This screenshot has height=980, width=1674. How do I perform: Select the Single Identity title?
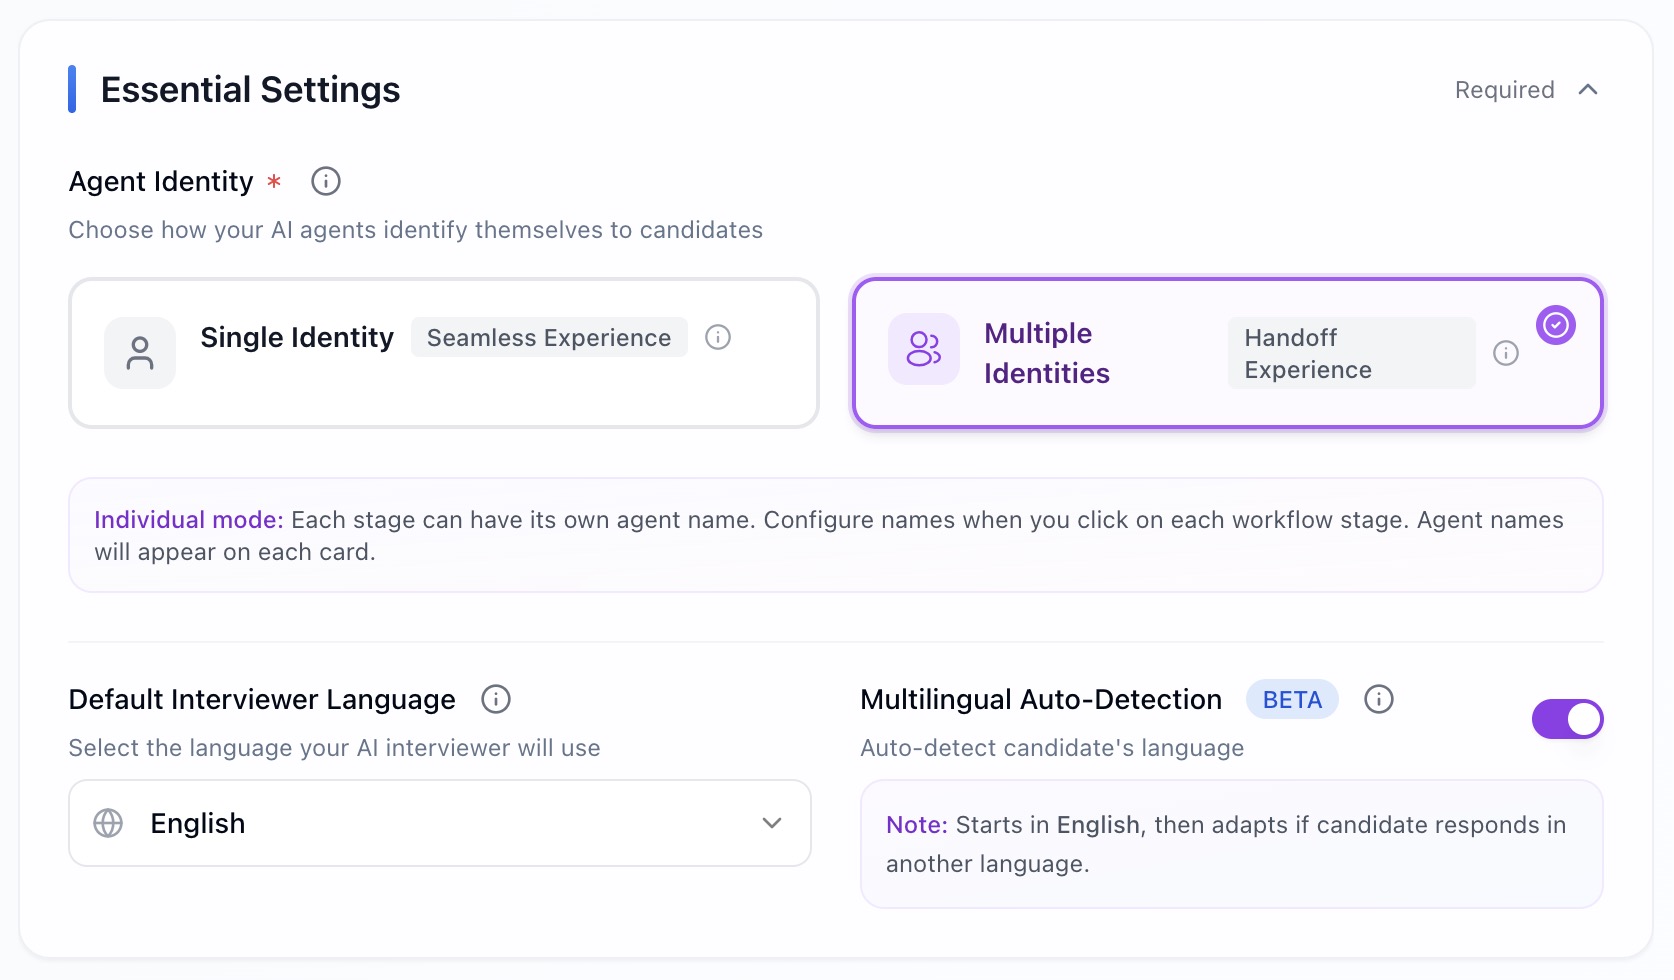tap(297, 337)
